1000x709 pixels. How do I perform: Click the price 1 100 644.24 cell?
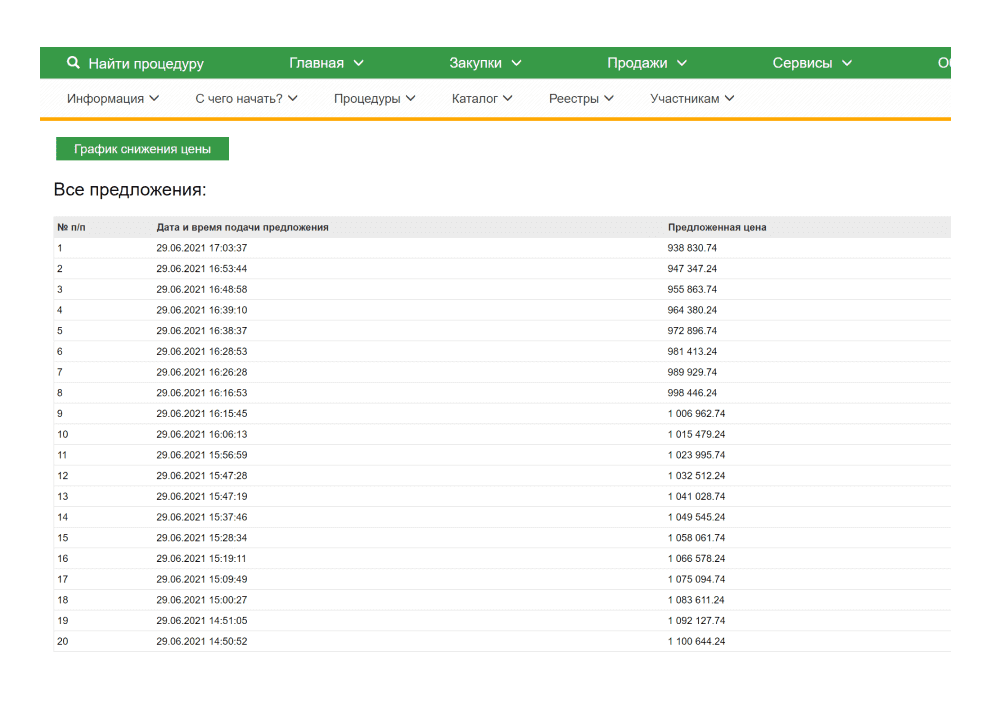(696, 641)
